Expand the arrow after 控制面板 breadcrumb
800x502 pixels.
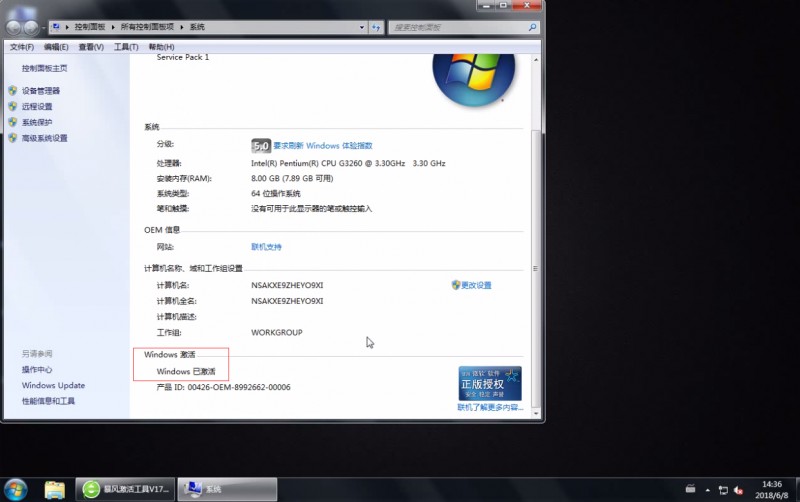113,27
